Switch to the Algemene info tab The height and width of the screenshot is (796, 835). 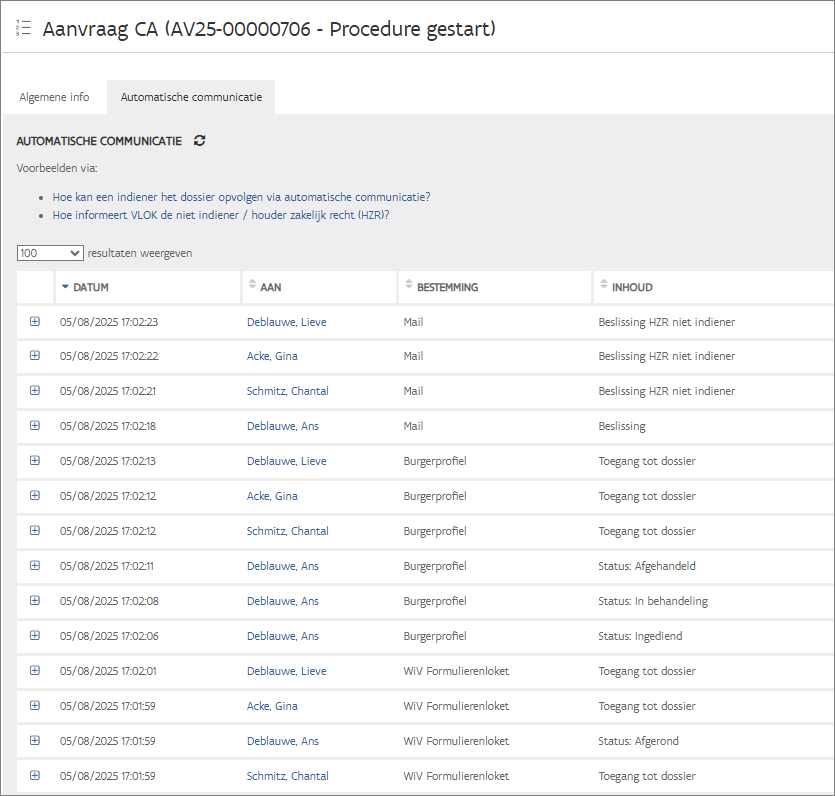pyautogui.click(x=54, y=97)
